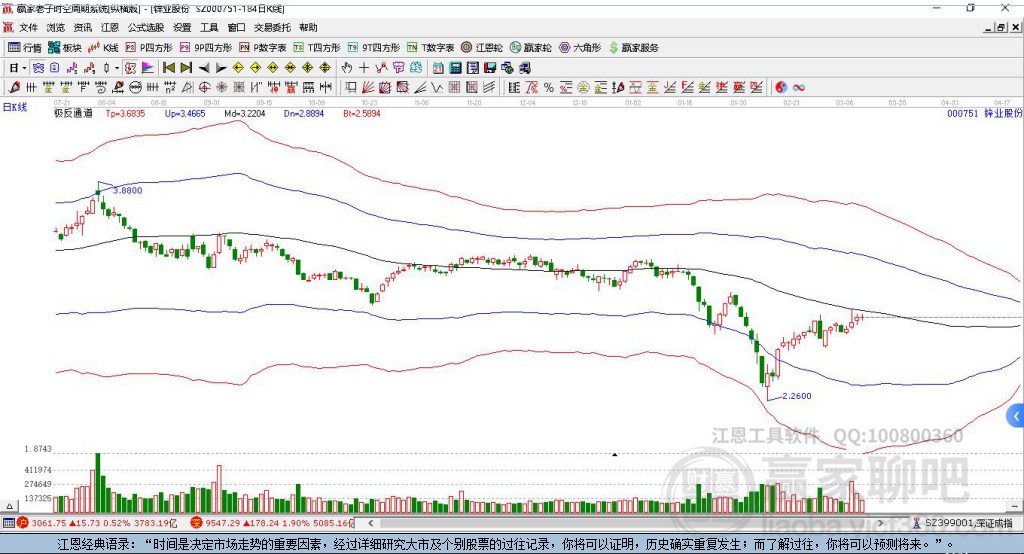
Task: Select the zigzag wave line tool
Action: tap(437, 88)
